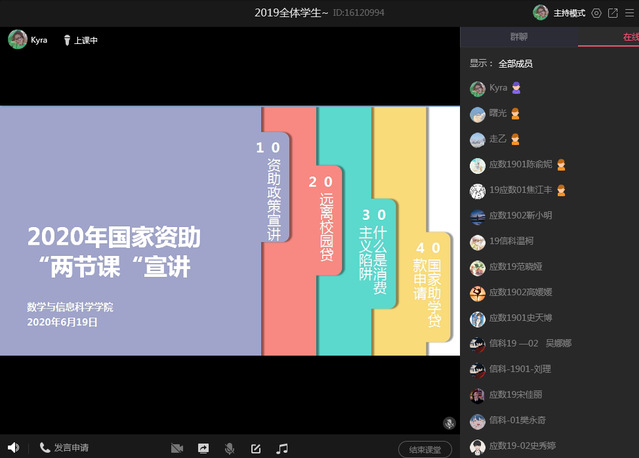Click the speaker volume icon

[x=13, y=447]
